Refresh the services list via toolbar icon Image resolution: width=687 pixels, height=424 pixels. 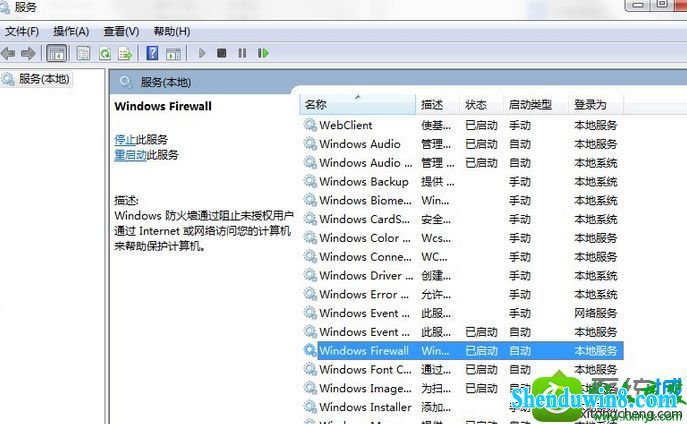(105, 53)
